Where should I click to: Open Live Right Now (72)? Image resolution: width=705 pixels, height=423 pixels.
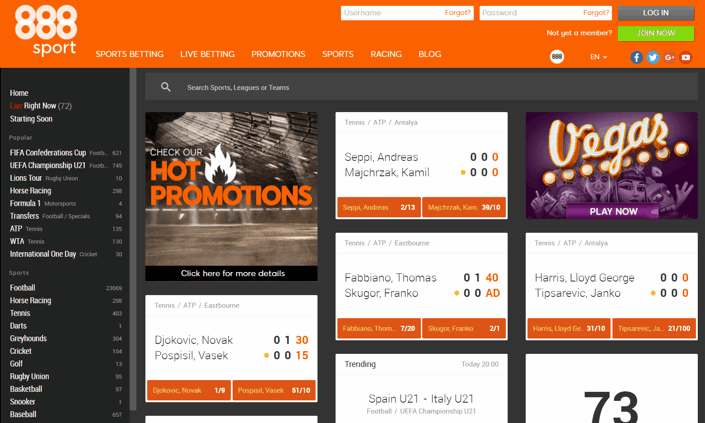point(40,106)
